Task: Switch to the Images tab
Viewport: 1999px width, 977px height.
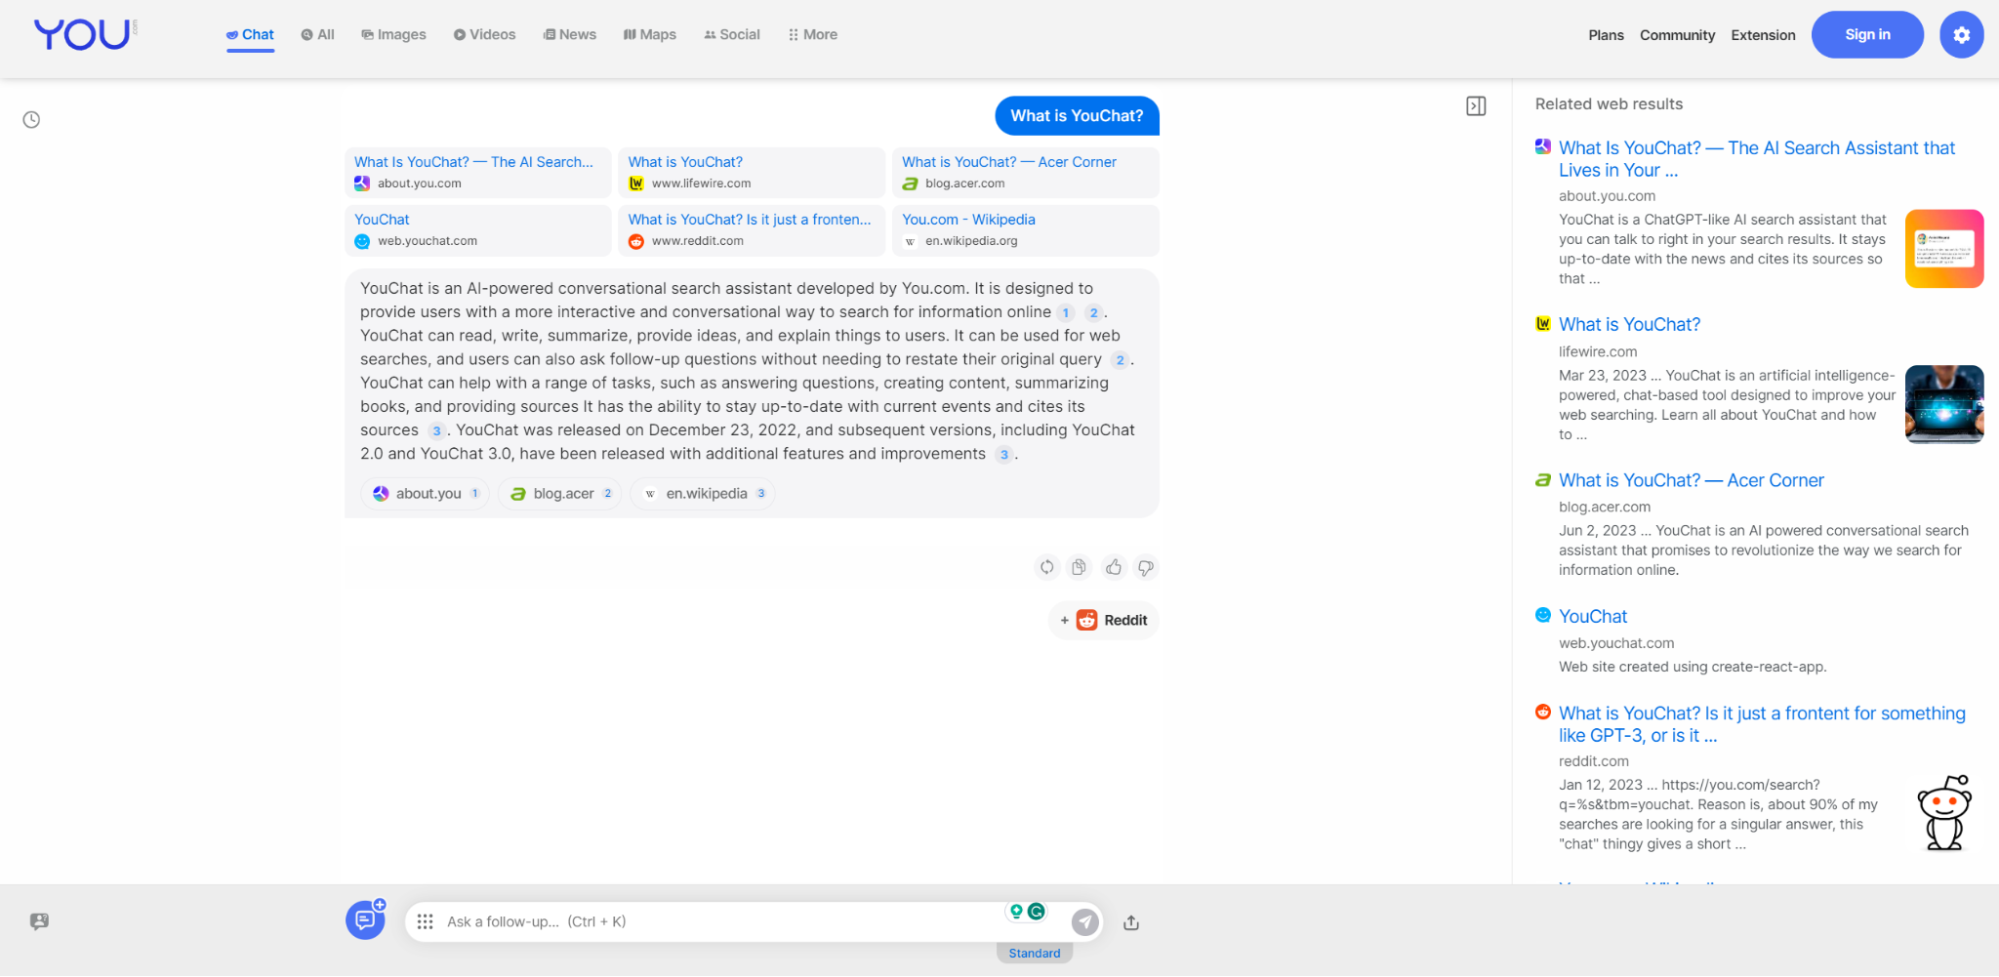Action: [394, 35]
